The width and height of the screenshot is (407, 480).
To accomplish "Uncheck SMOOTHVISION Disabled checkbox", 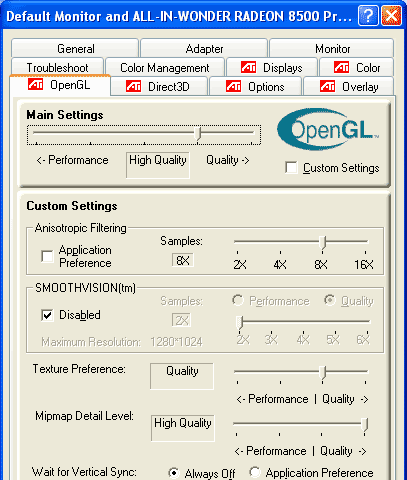I will (47, 315).
